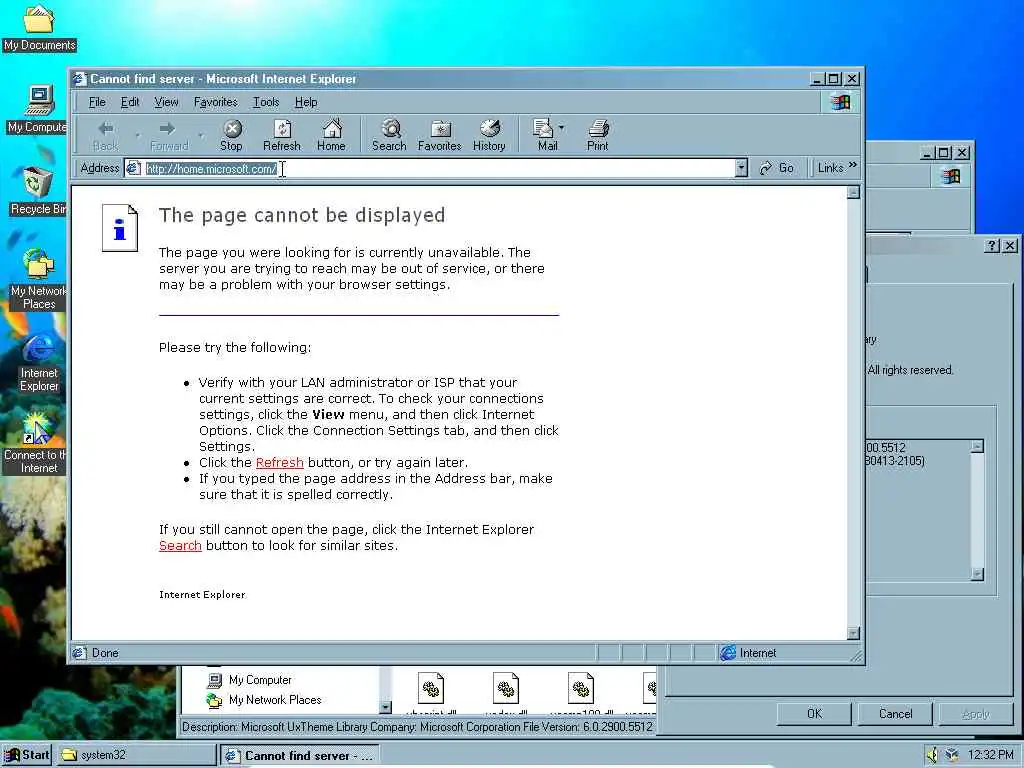Go to the Home page
Viewport: 1024px width, 768px height.
[332, 135]
